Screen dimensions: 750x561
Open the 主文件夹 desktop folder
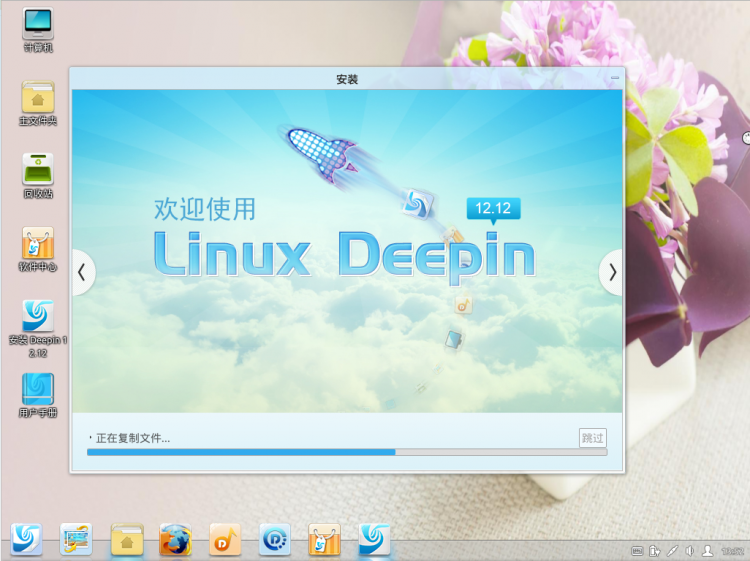[38, 103]
